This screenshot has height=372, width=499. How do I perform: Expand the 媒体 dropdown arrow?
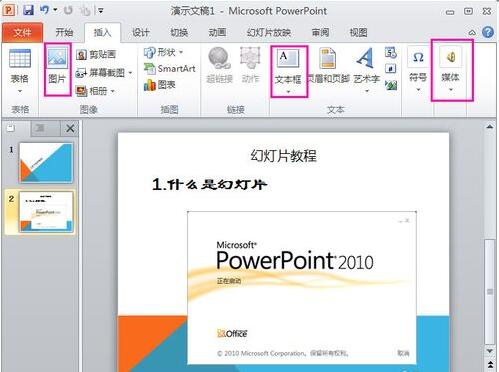point(451,90)
